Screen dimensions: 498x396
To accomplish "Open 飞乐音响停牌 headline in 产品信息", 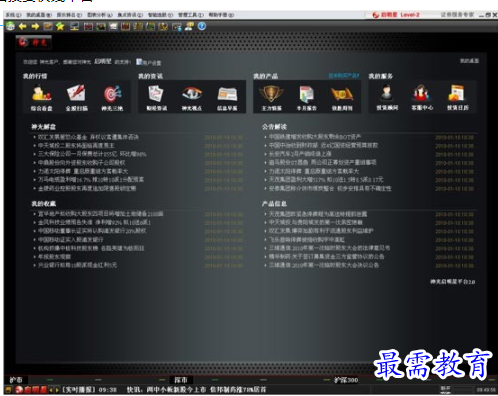I will click(x=307, y=240).
